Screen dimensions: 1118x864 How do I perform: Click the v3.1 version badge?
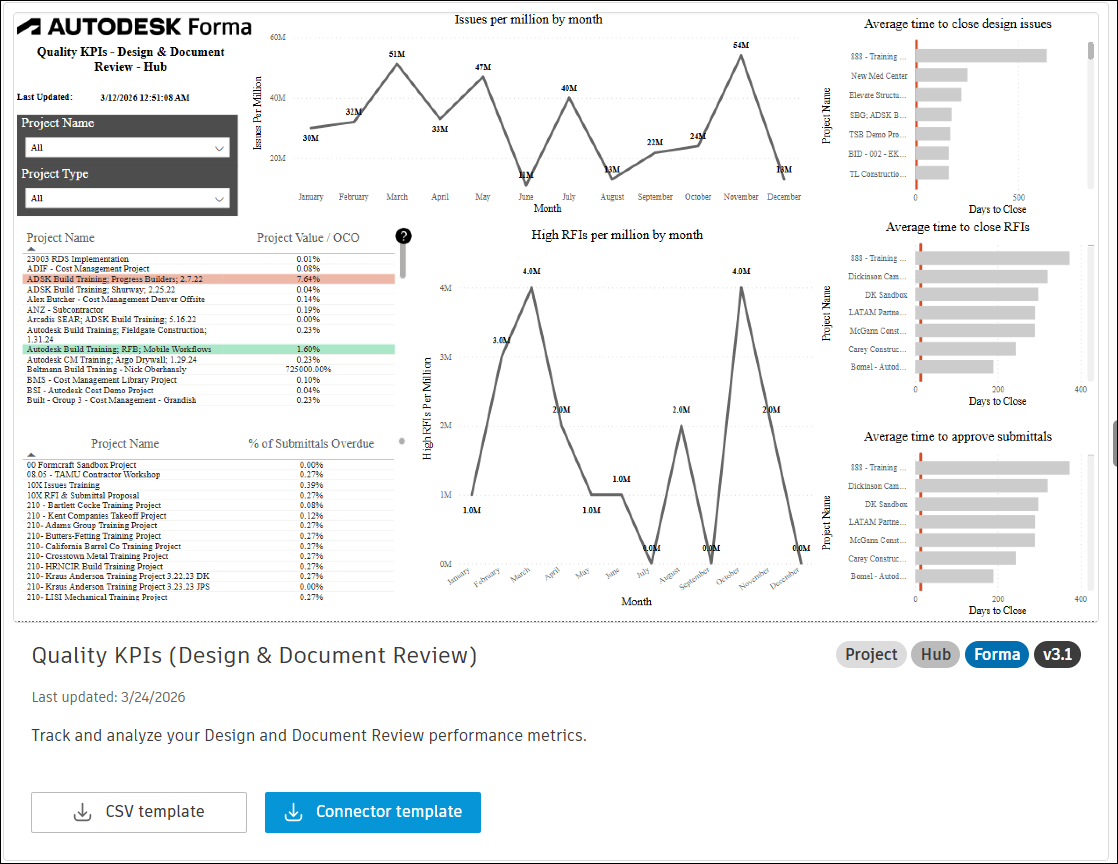tap(1057, 654)
